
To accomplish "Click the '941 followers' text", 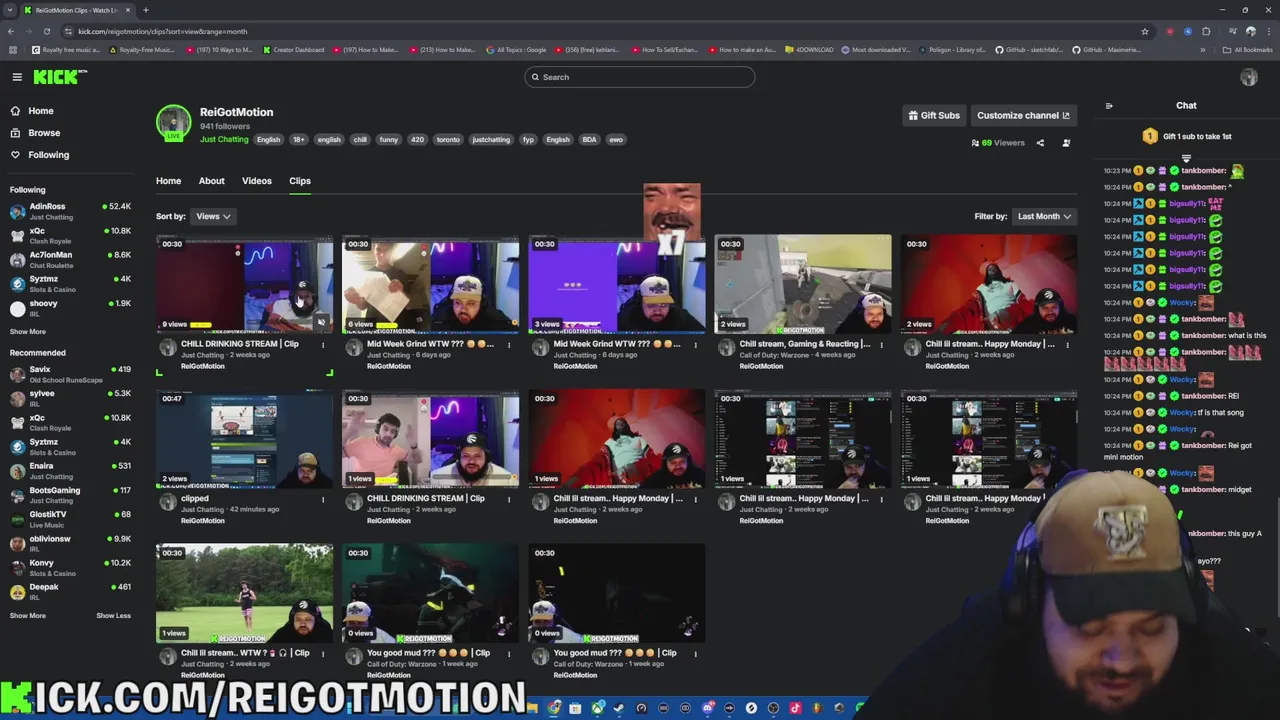I will tap(225, 127).
